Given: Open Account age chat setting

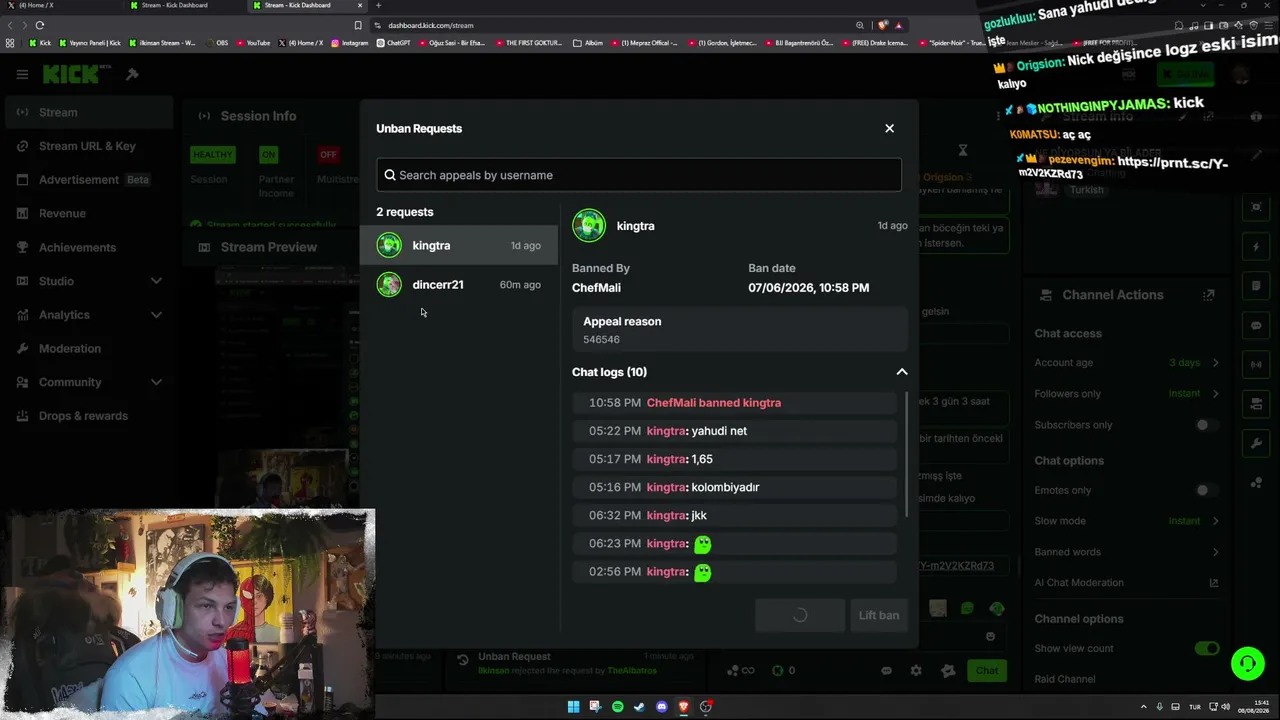Looking at the screenshot, I should pos(1127,363).
